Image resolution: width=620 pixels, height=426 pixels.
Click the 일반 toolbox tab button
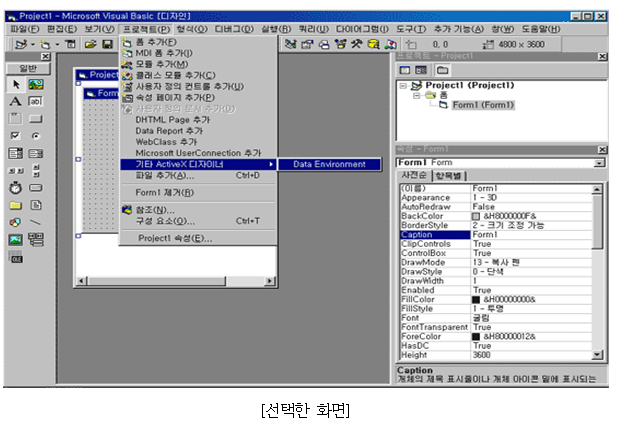(28, 68)
